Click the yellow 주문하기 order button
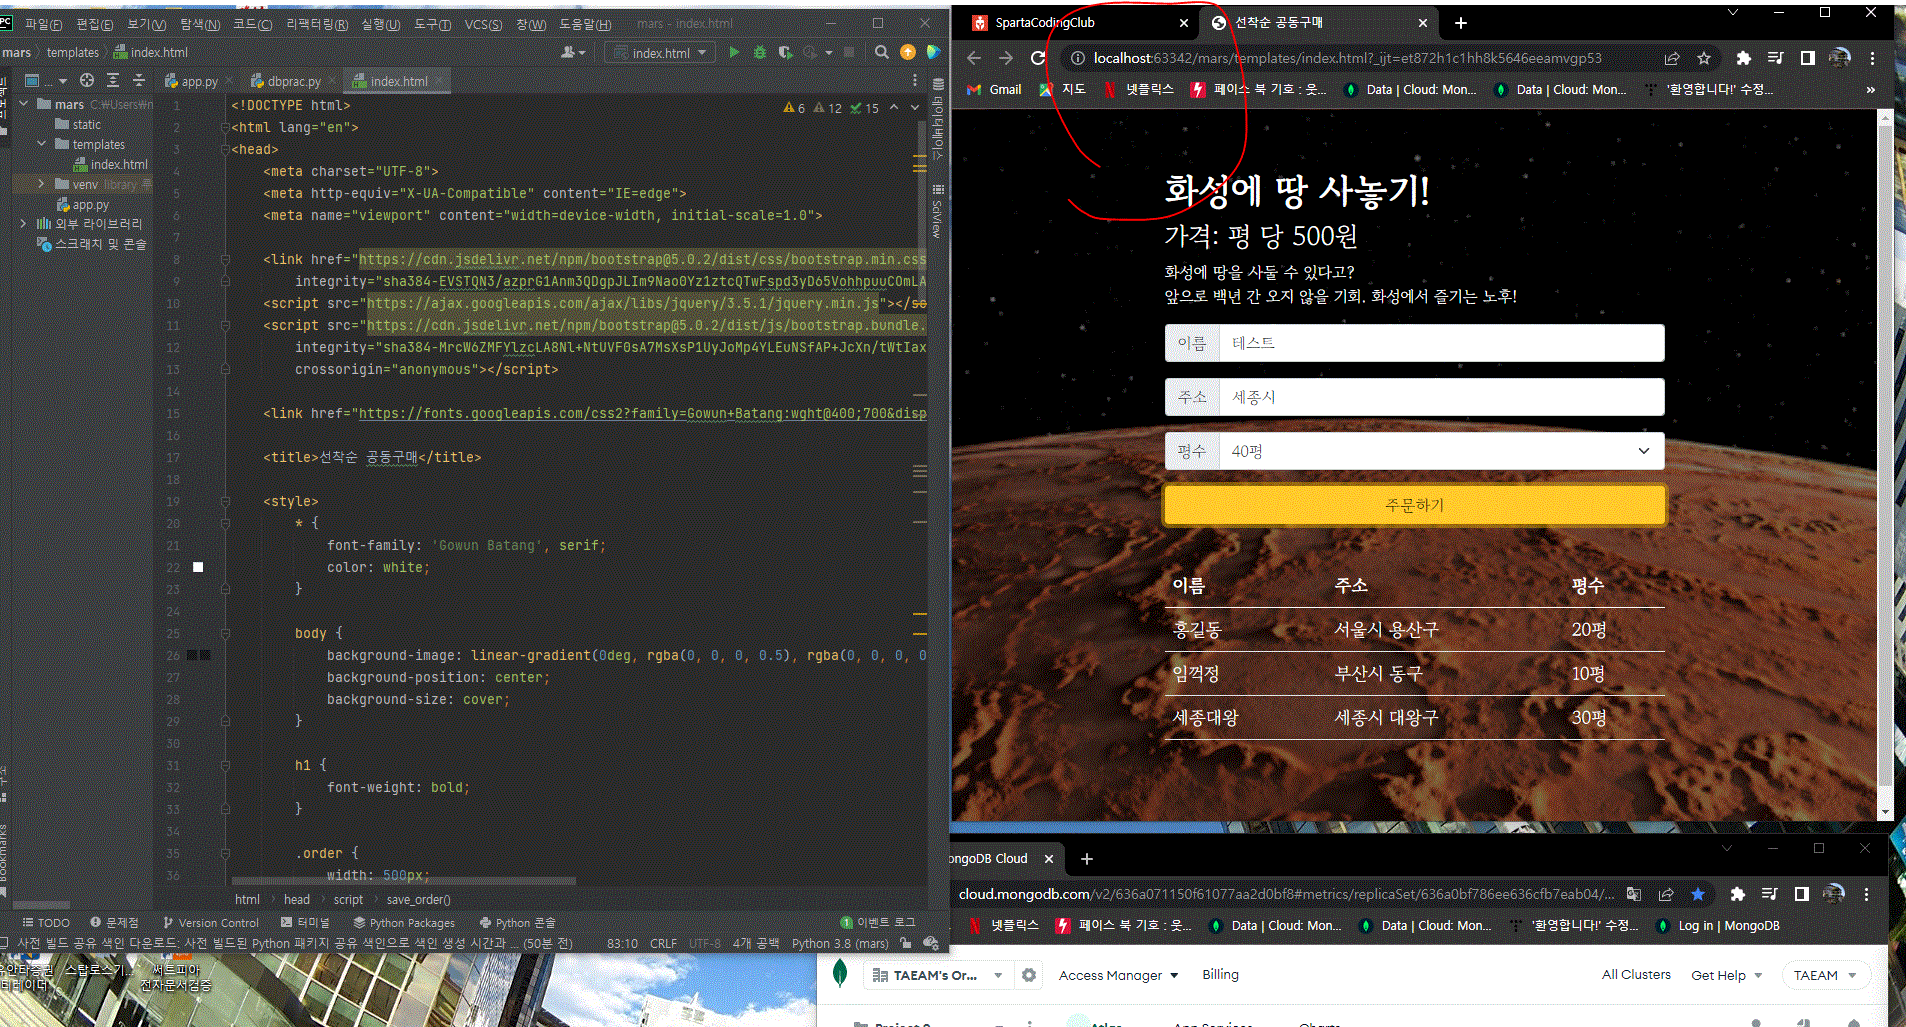1906x1027 pixels. [1414, 505]
